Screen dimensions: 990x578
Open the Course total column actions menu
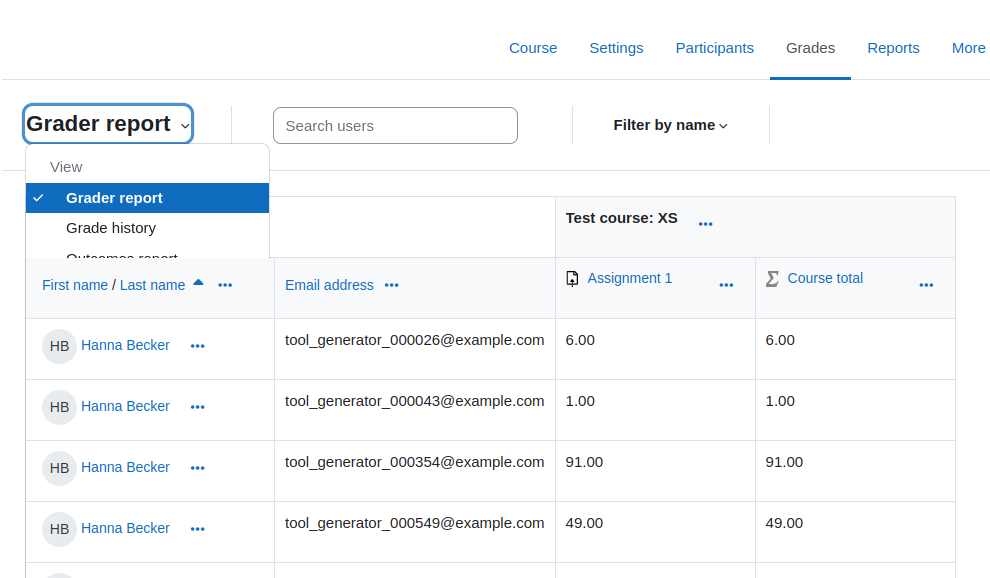(x=926, y=286)
